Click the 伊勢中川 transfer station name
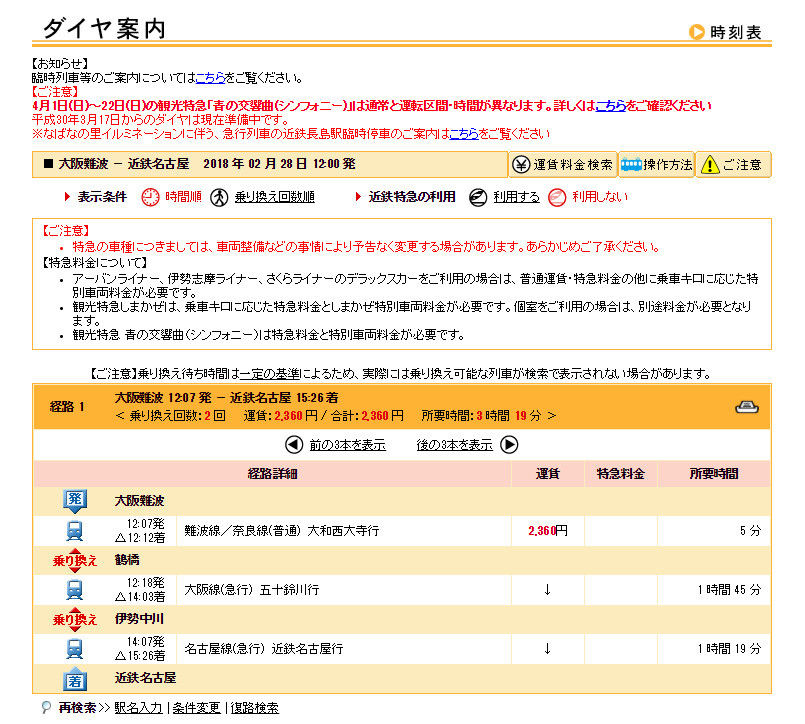805x724 pixels. (x=139, y=619)
